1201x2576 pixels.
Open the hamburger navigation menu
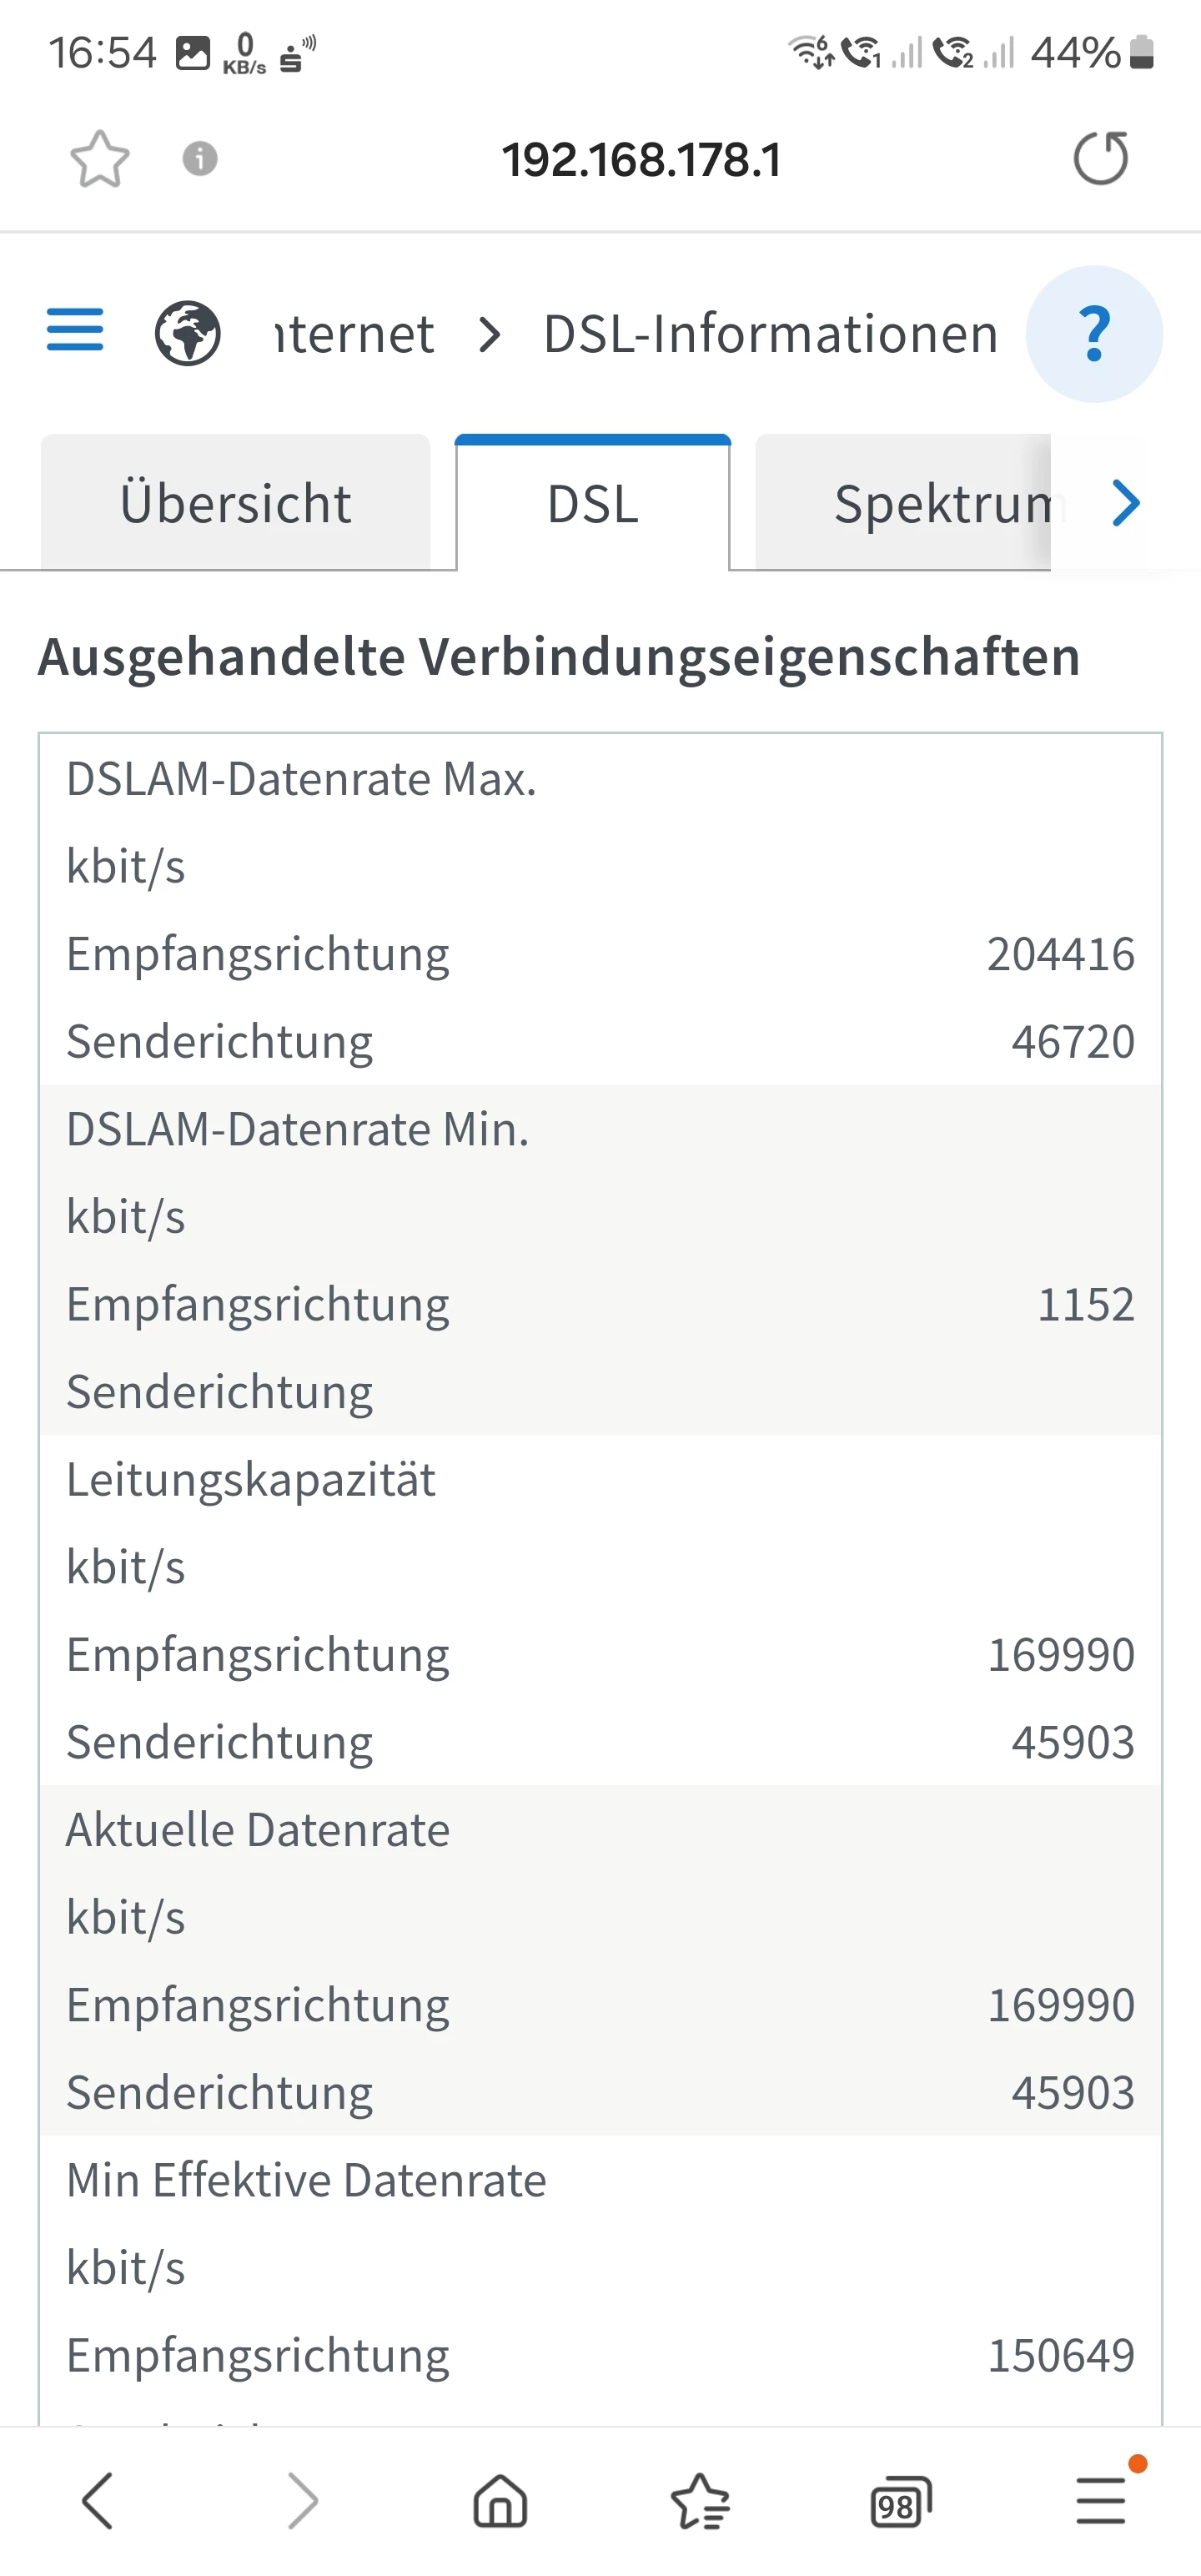pos(75,331)
